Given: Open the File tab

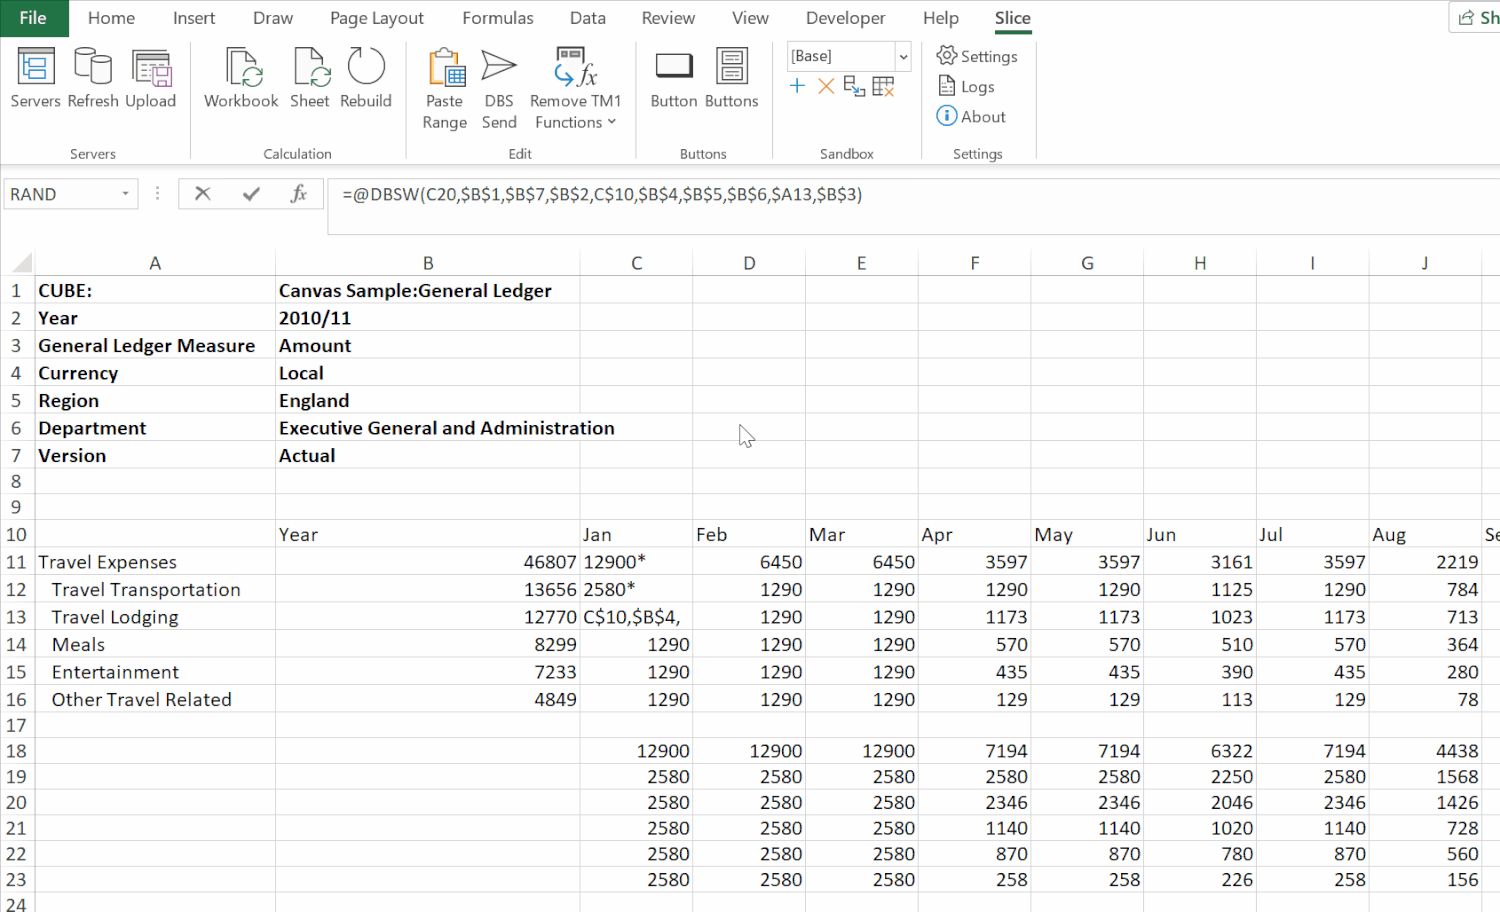Looking at the screenshot, I should click(x=33, y=18).
